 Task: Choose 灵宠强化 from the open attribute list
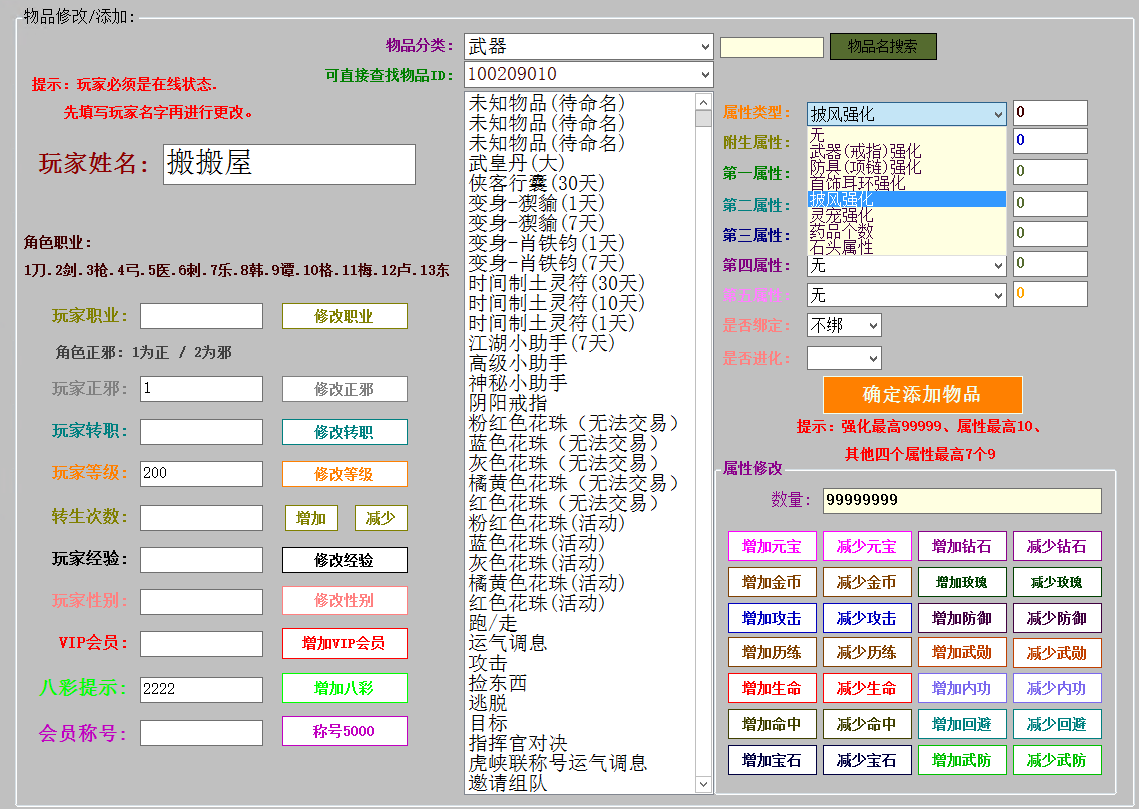pyautogui.click(x=841, y=215)
